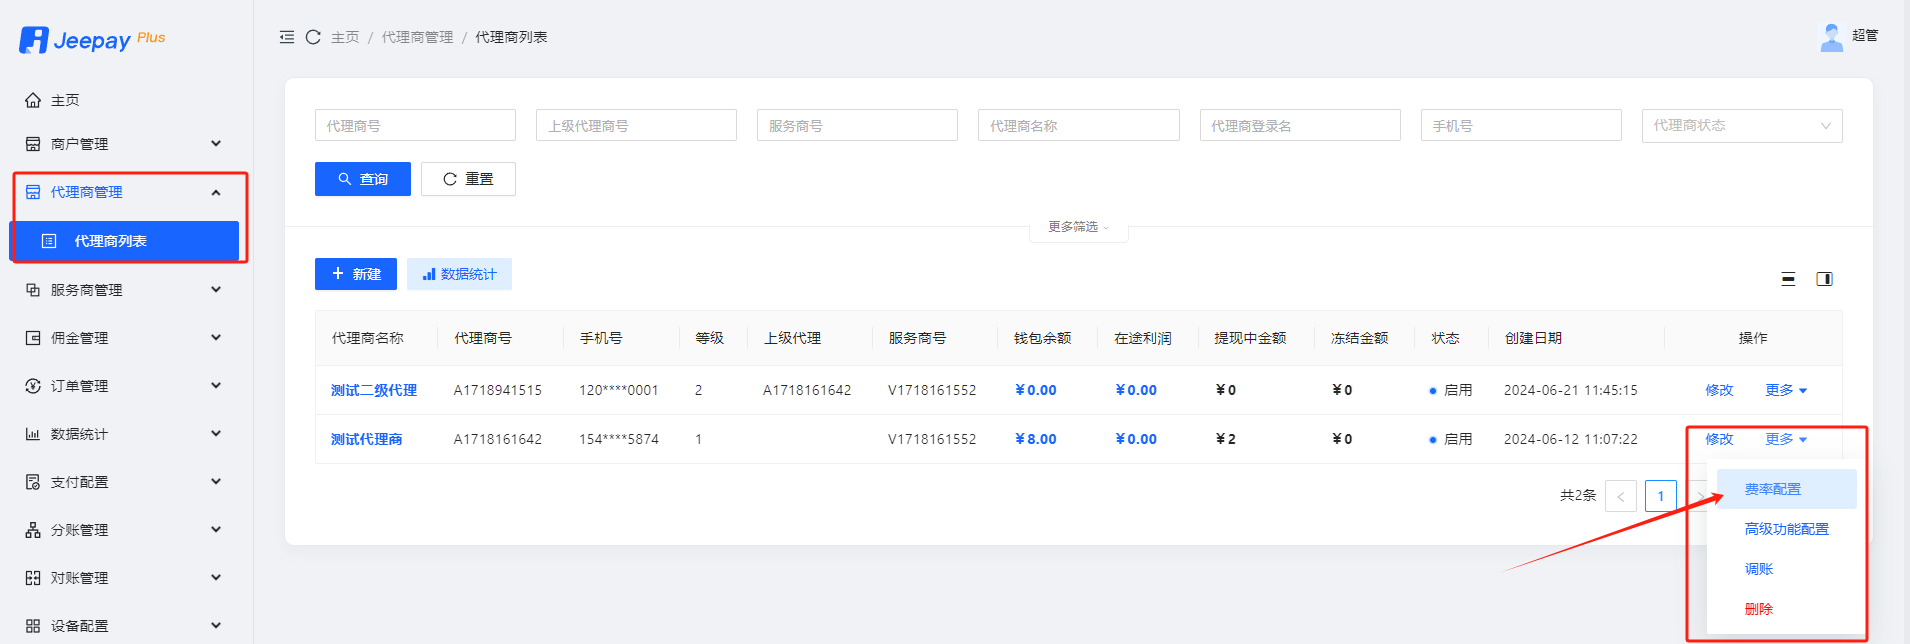The image size is (1910, 644).
Task: Click the 代理商号 input field
Action: tap(415, 126)
